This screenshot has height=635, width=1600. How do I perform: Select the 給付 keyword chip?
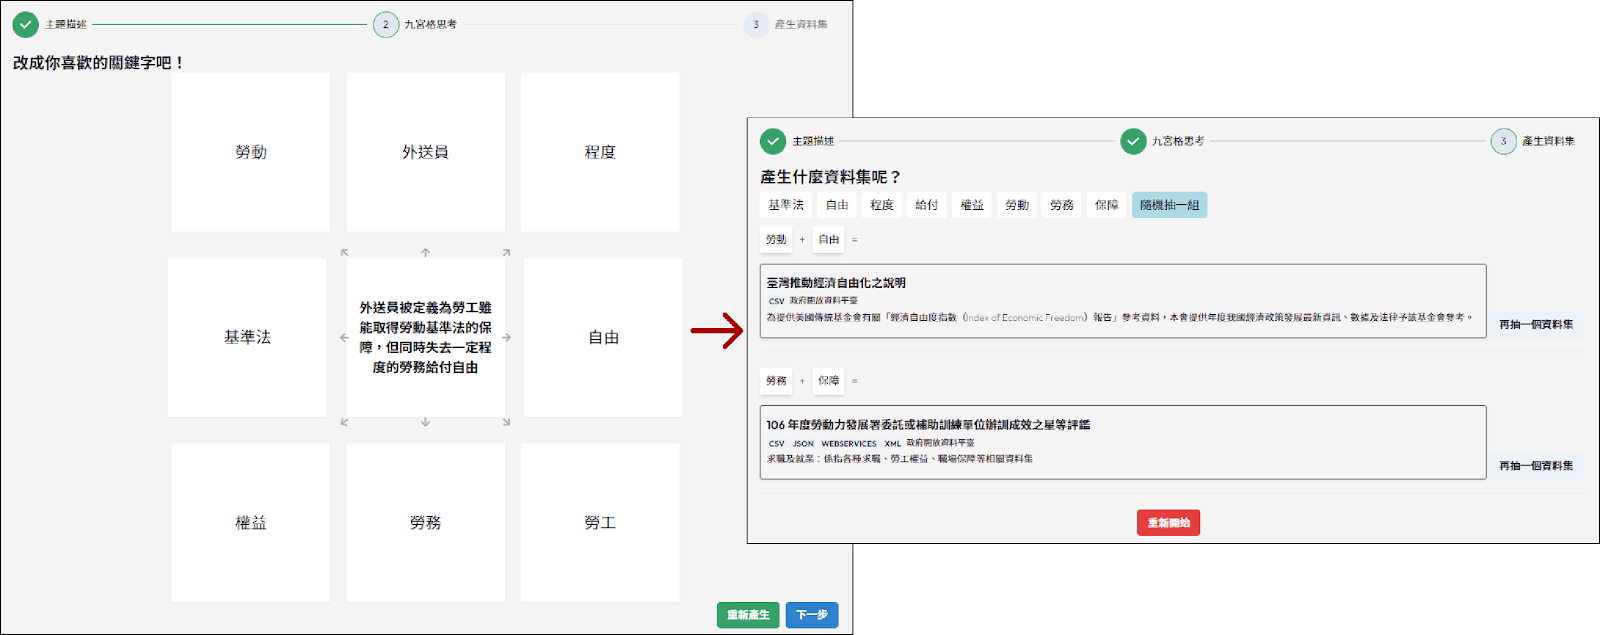(927, 205)
